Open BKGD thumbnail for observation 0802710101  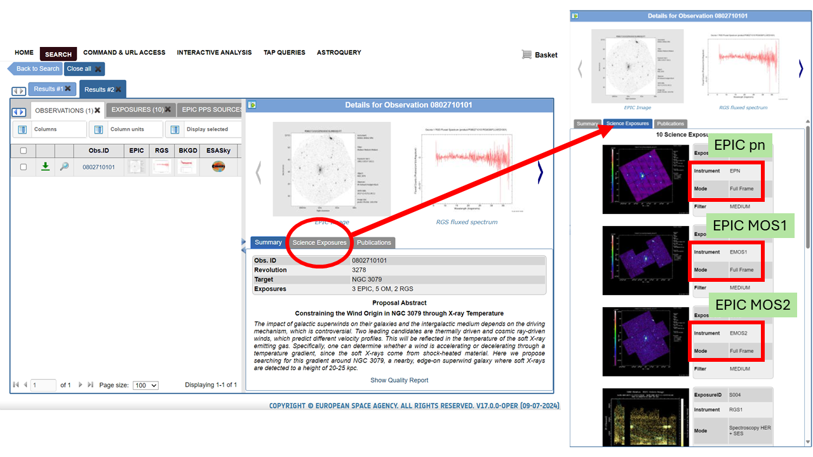click(187, 167)
